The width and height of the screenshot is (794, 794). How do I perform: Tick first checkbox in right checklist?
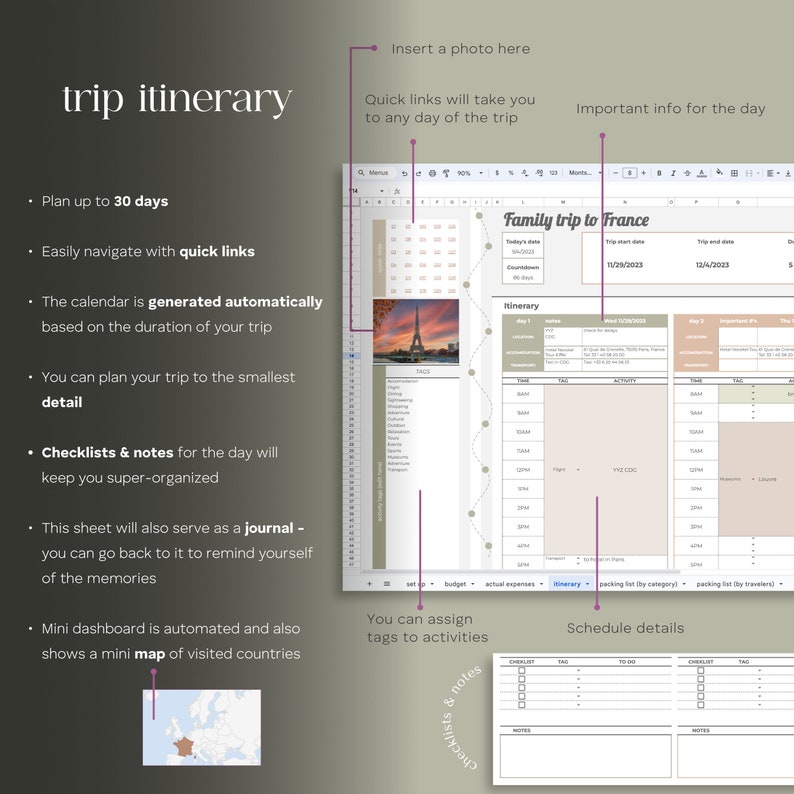pyautogui.click(x=701, y=670)
